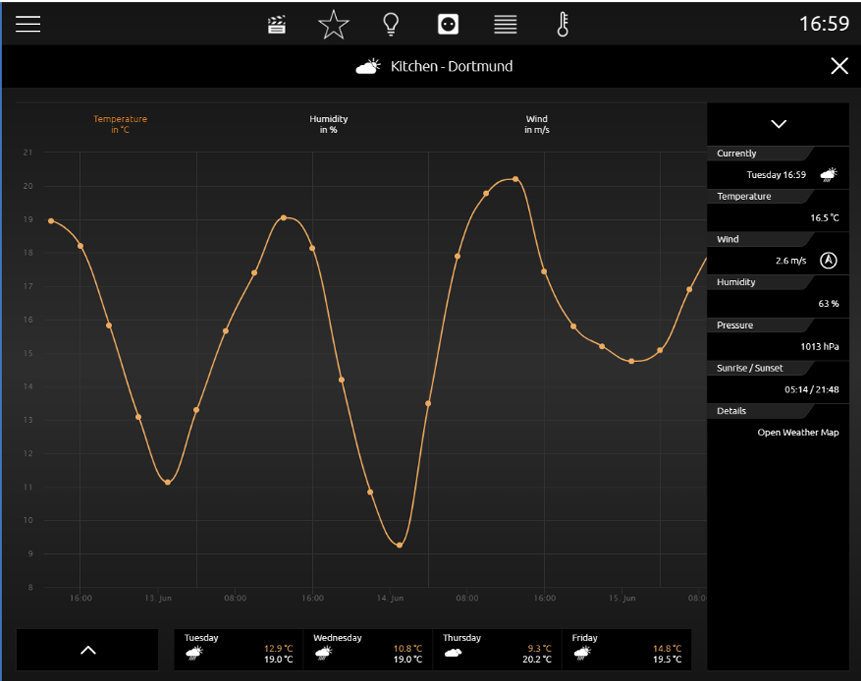This screenshot has height=681, width=861.
Task: Select the Friday forecast tile
Action: (x=626, y=649)
